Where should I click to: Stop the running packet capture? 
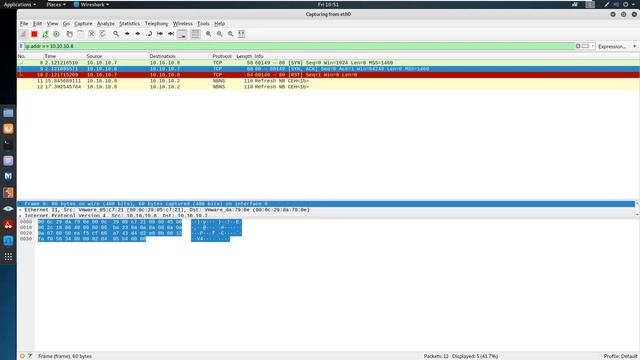click(34, 34)
